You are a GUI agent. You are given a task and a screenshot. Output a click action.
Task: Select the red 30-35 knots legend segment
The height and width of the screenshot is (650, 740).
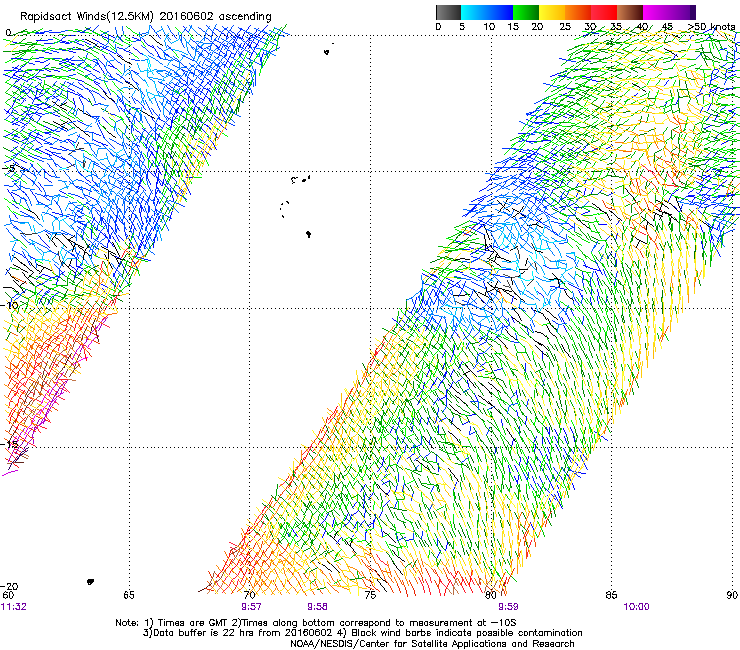click(x=604, y=12)
